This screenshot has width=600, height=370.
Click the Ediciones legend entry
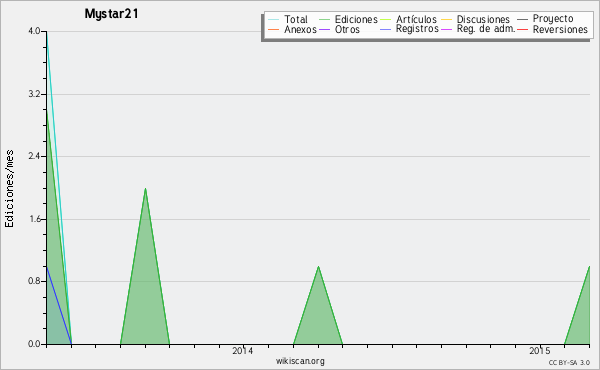pos(348,19)
